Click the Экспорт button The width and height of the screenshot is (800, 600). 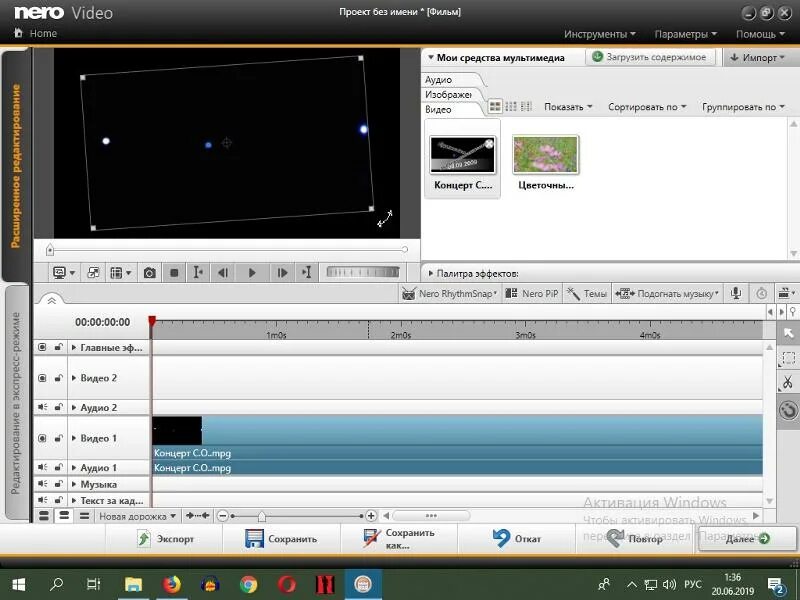[165, 539]
